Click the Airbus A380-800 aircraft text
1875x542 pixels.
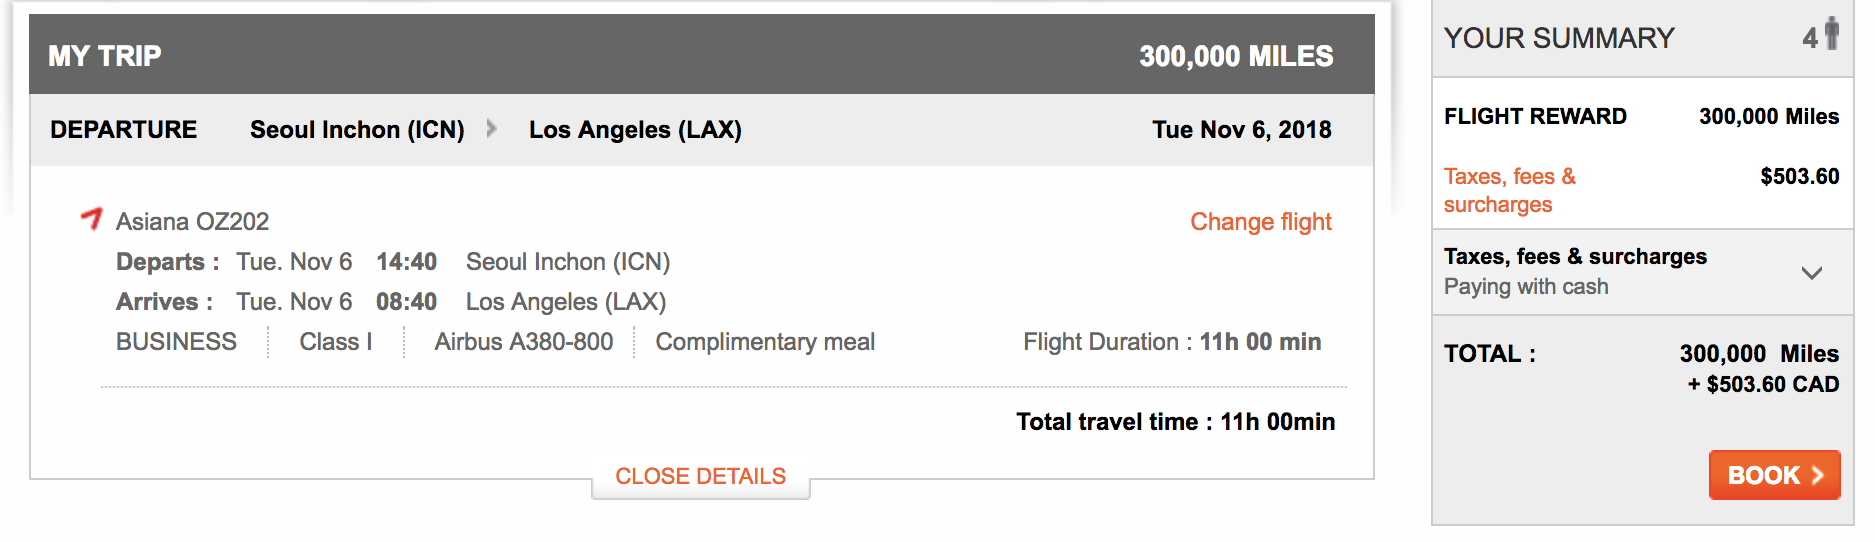coord(523,342)
